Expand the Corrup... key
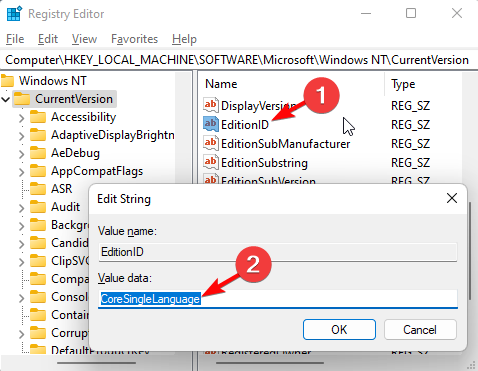The height and width of the screenshot is (371, 478). [x=21, y=334]
